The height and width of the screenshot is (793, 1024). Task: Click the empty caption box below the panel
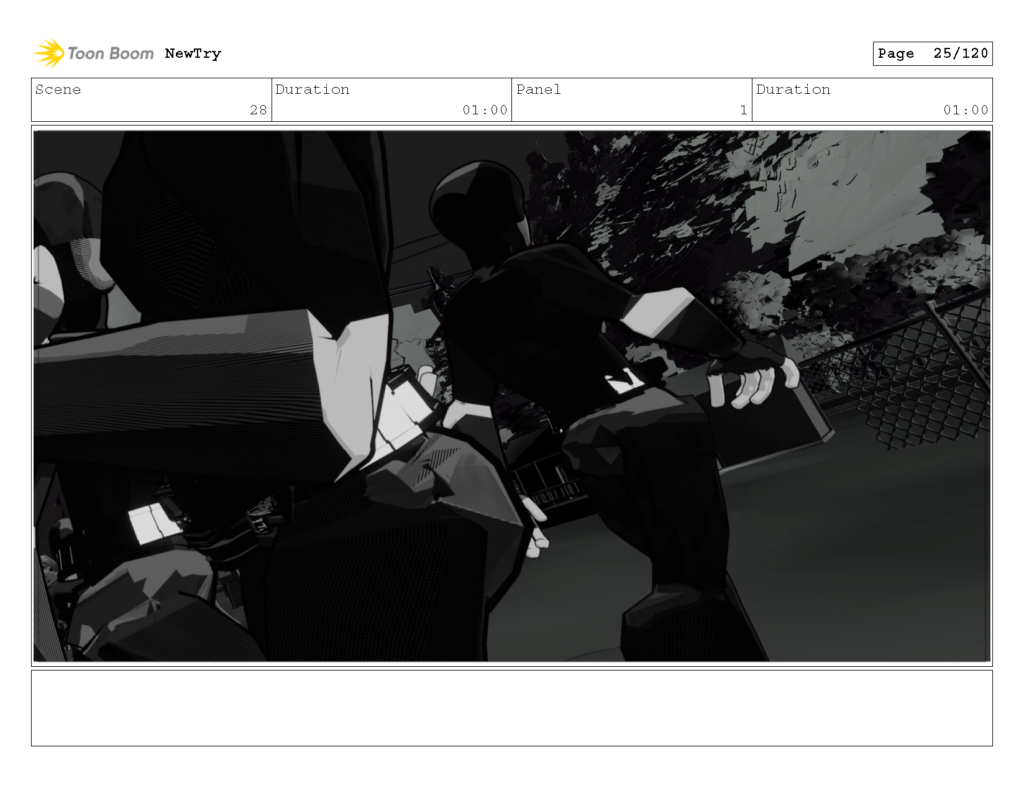512,711
